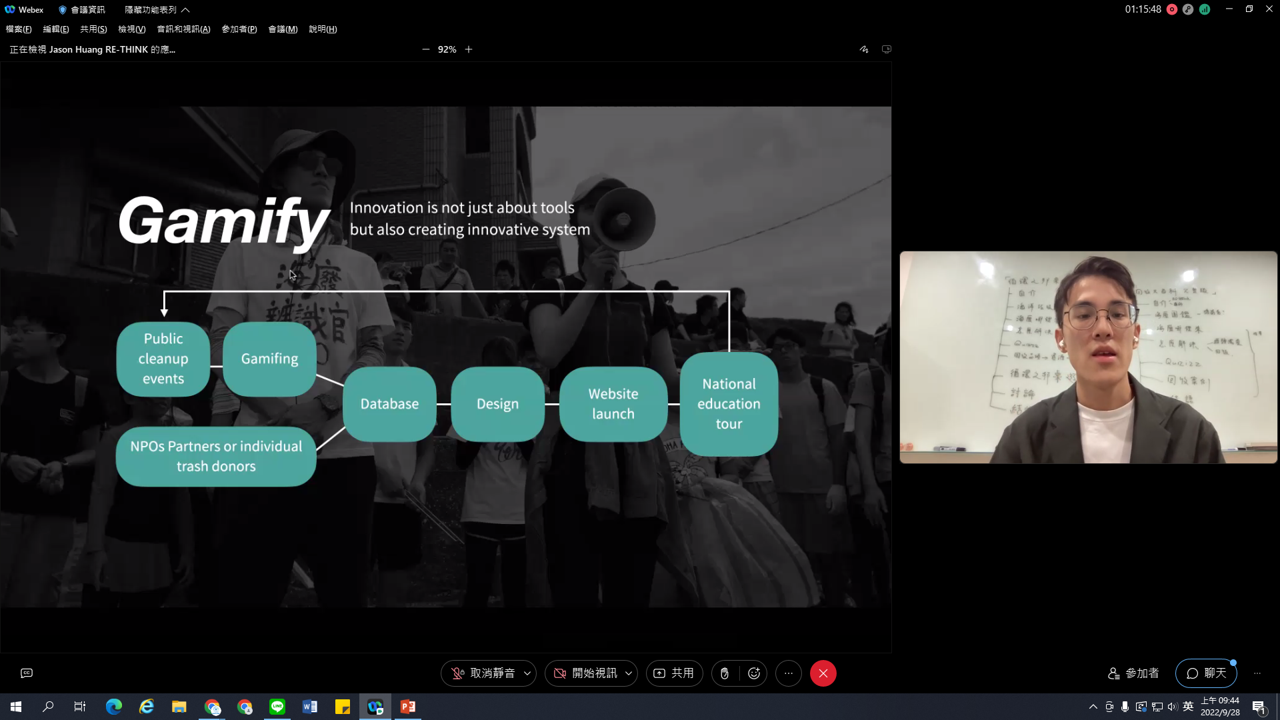1280x720 pixels.
Task: Open the green network quality indicator
Action: 1204,9
